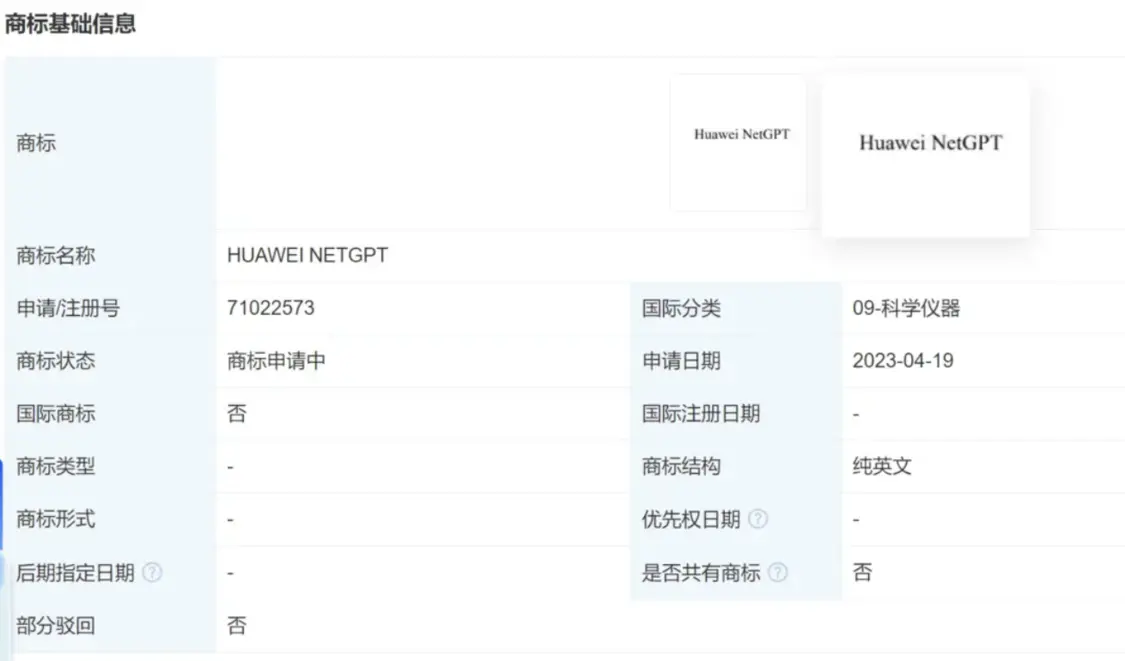Open the small Huawei NetGPT trademark thumbnail
The width and height of the screenshot is (1125, 661).
740,141
